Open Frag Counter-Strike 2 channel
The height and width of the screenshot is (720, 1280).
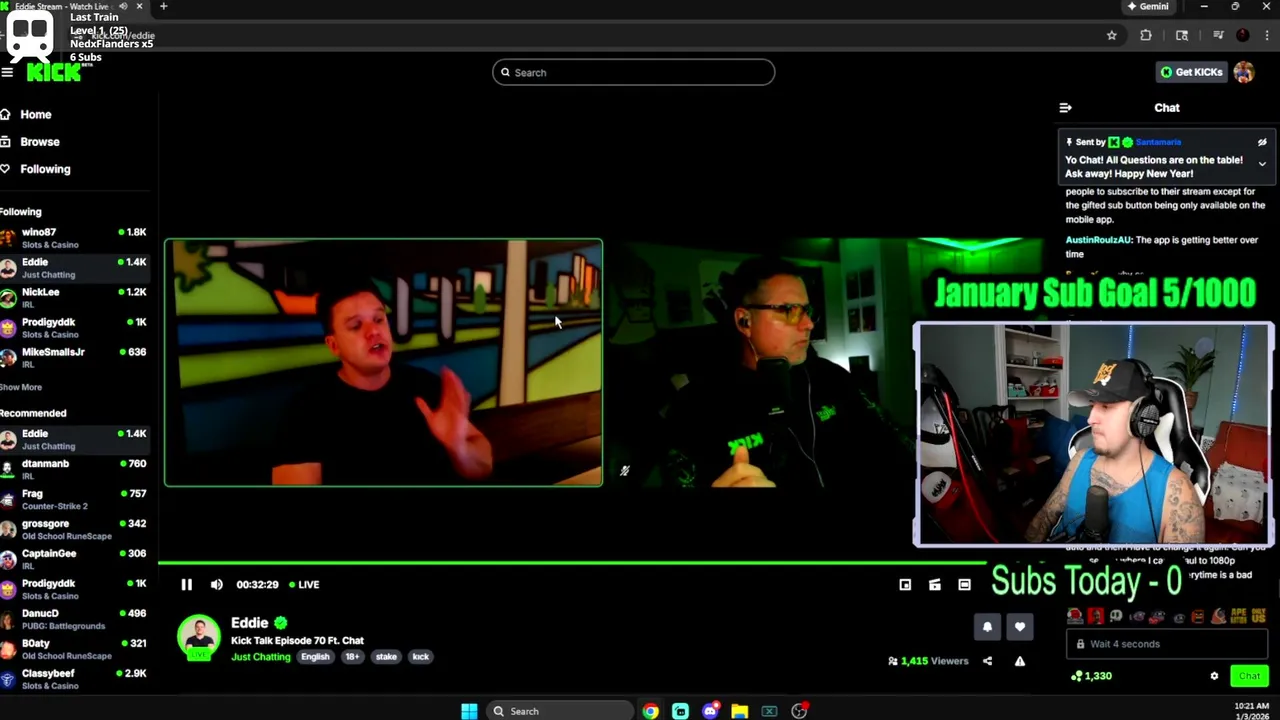coord(75,499)
